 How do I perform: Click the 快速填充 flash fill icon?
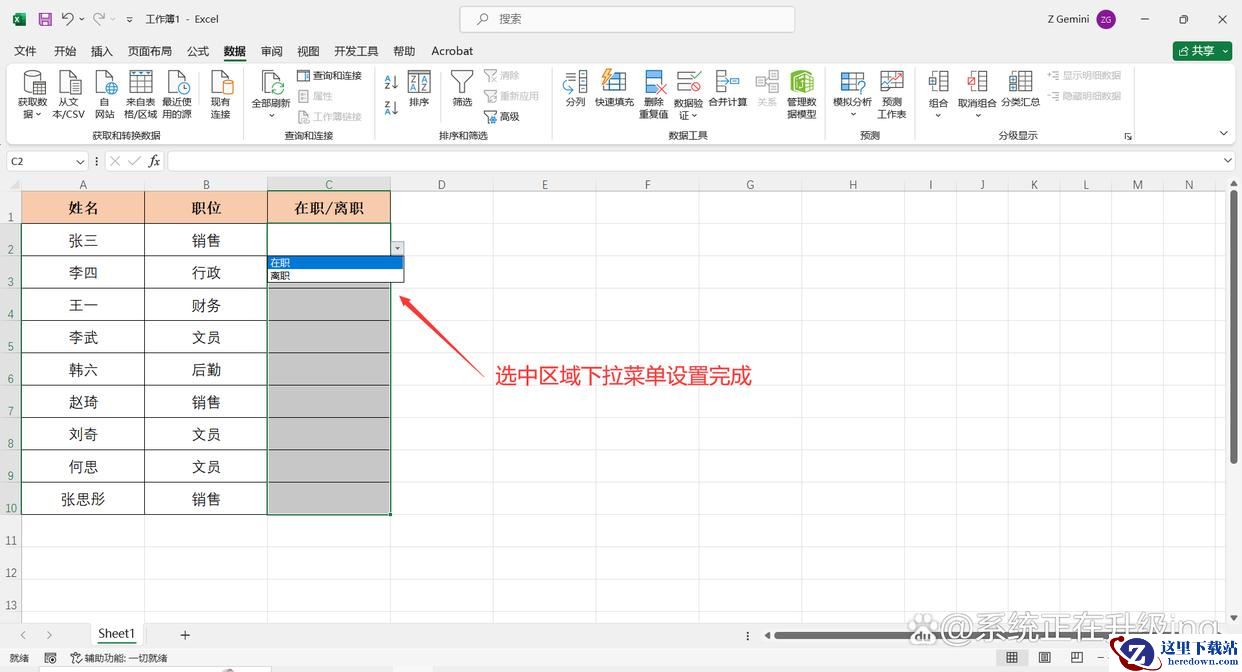coord(614,83)
